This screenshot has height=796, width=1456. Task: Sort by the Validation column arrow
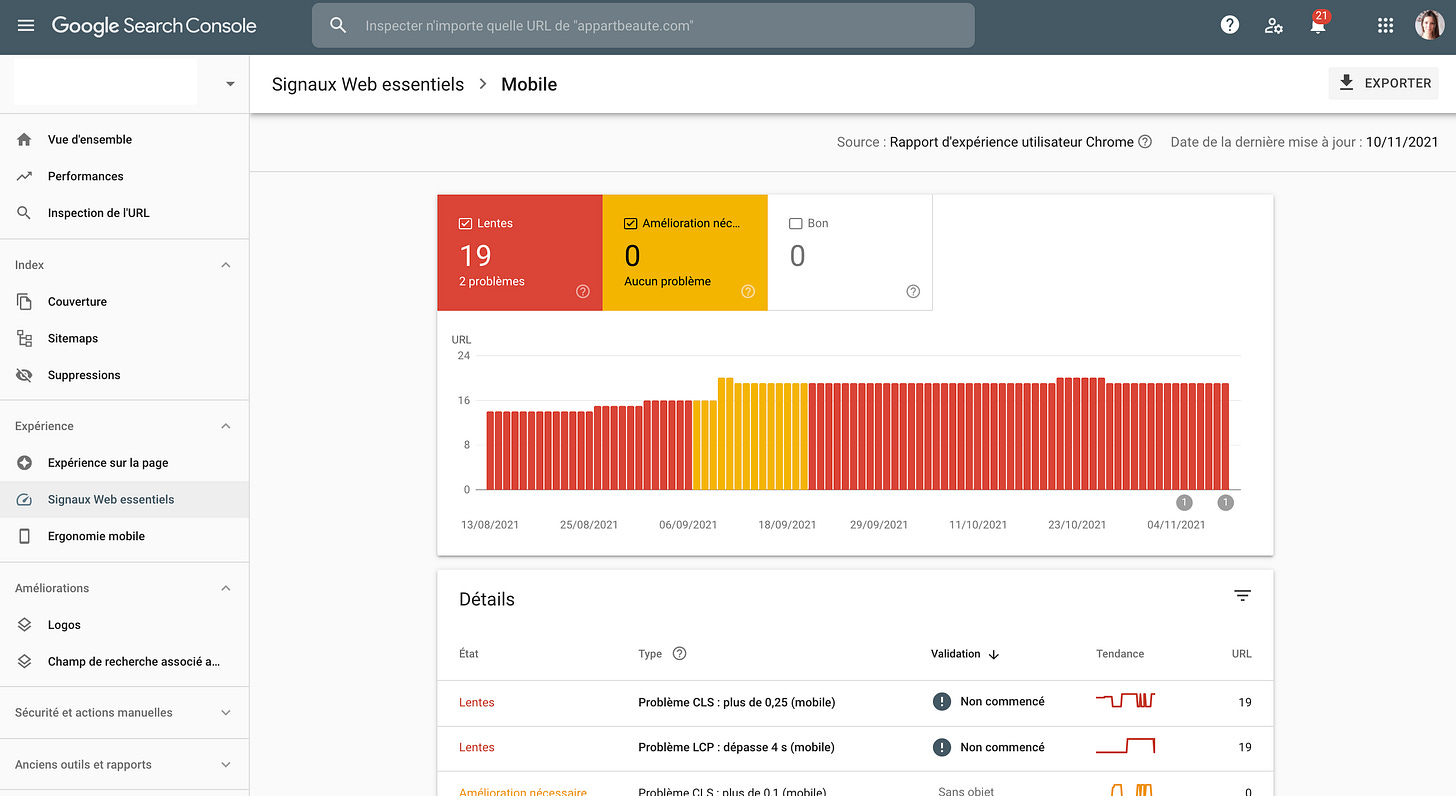(994, 654)
